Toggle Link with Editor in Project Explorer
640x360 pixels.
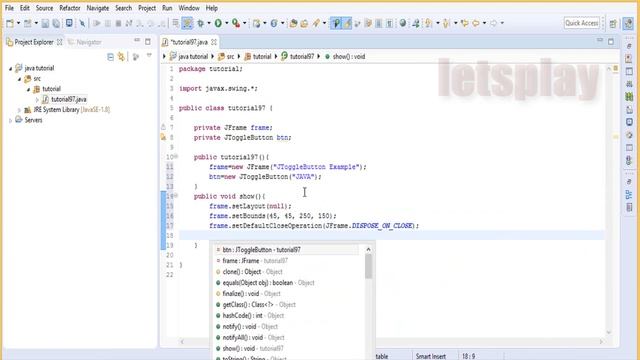(121, 57)
